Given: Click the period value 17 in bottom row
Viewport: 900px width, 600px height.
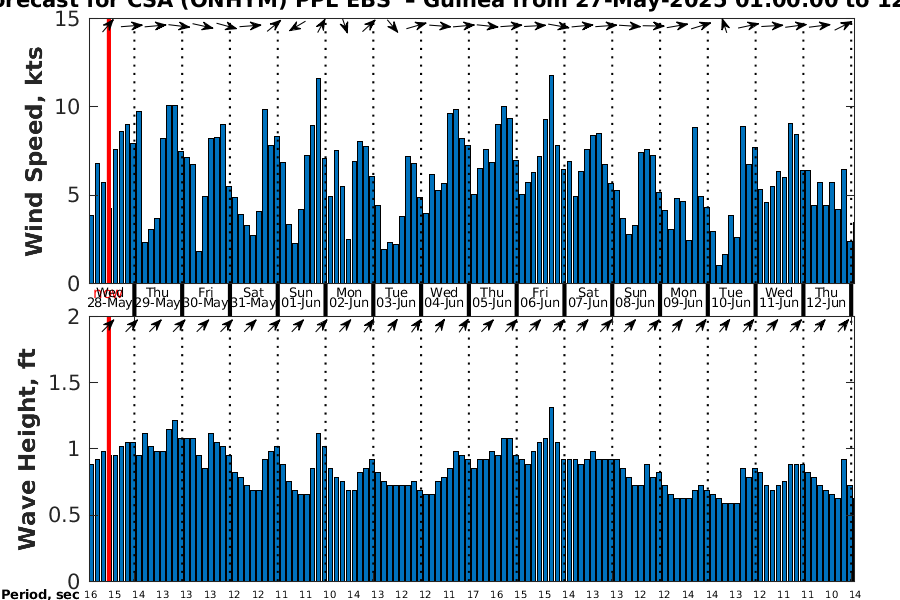Looking at the screenshot, I should click(473, 594).
